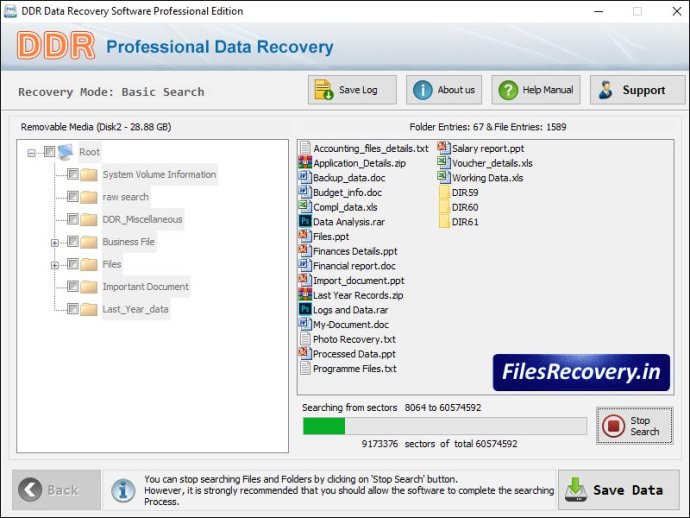The height and width of the screenshot is (518, 690).
Task: Select Financial report.doc file name
Action: pos(354,266)
